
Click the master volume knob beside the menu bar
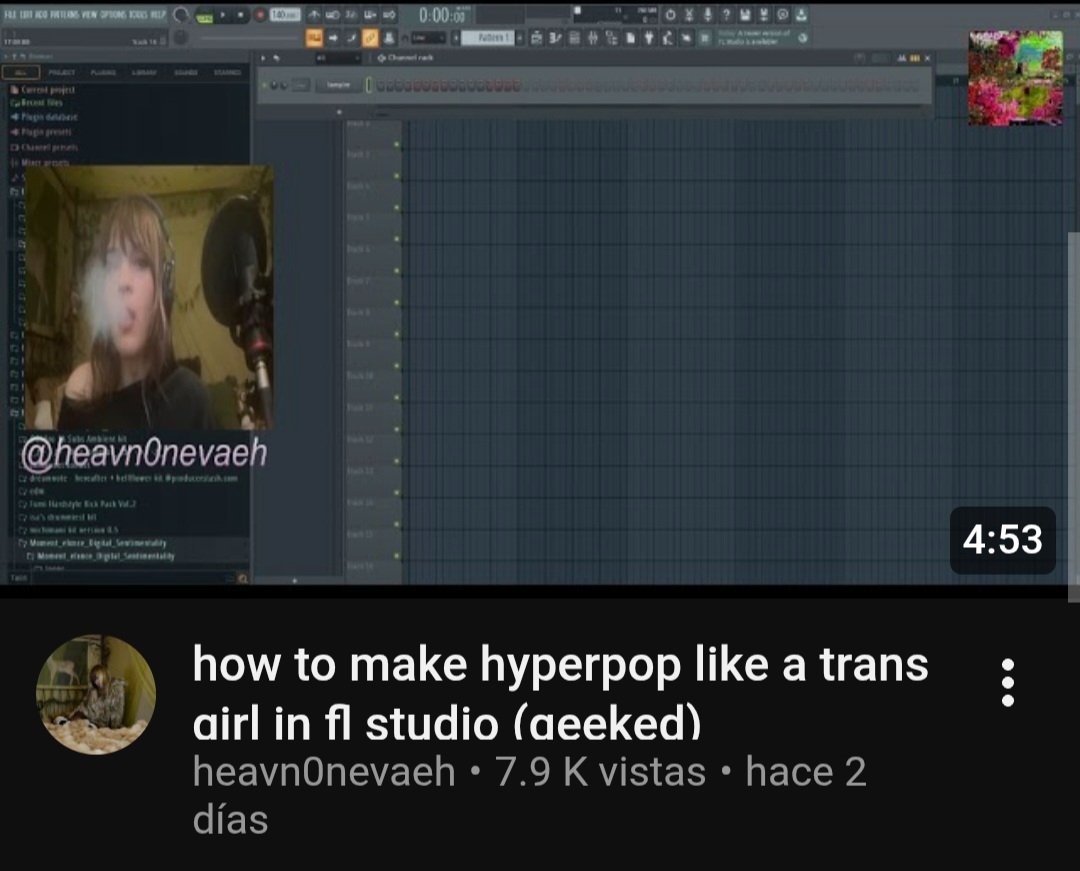click(x=180, y=14)
